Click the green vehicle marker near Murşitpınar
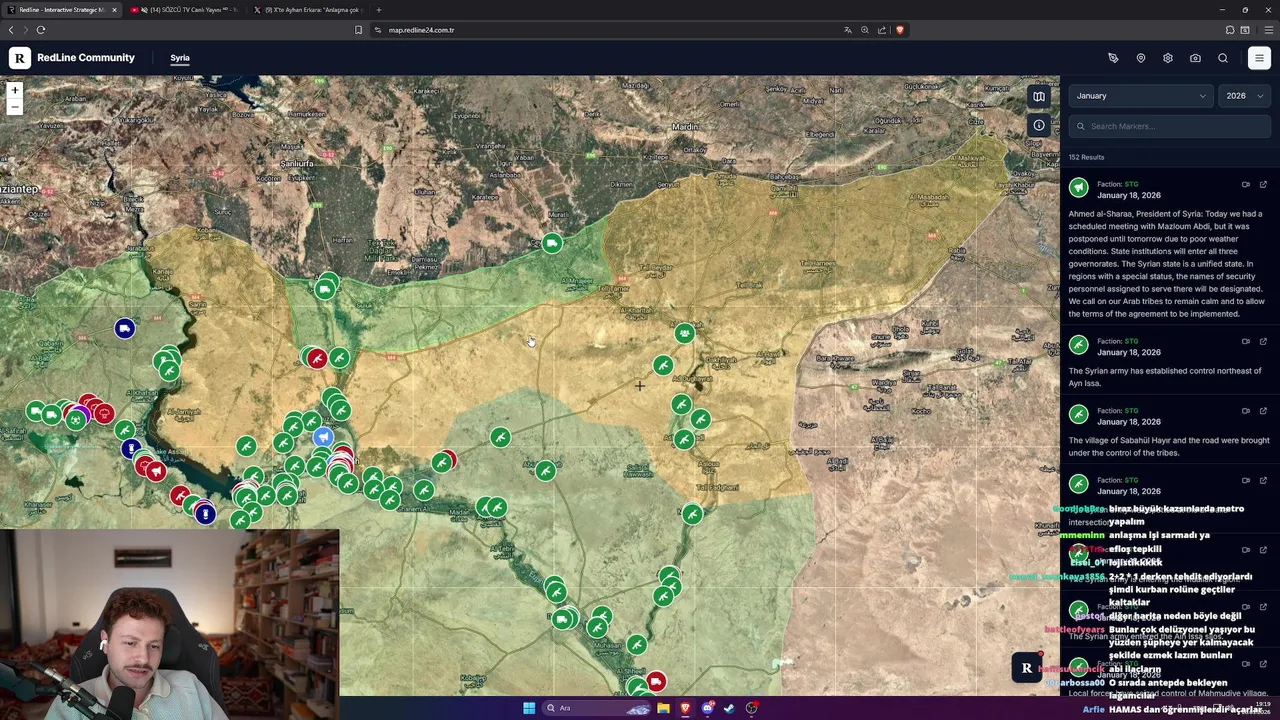1280x720 pixels. pyautogui.click(x=552, y=243)
